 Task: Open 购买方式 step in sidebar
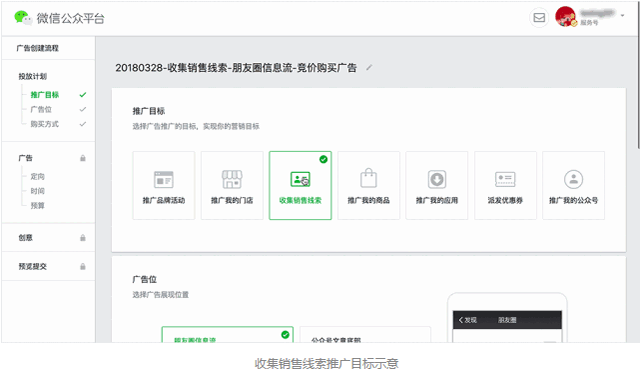pyautogui.click(x=44, y=124)
